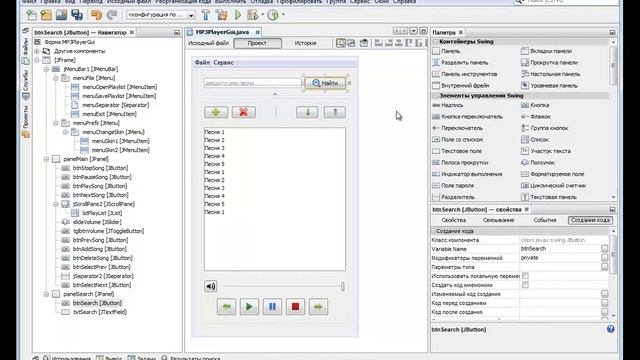Click the palette vertical scrollbar
Screen dimensions: 640x360
613,65
